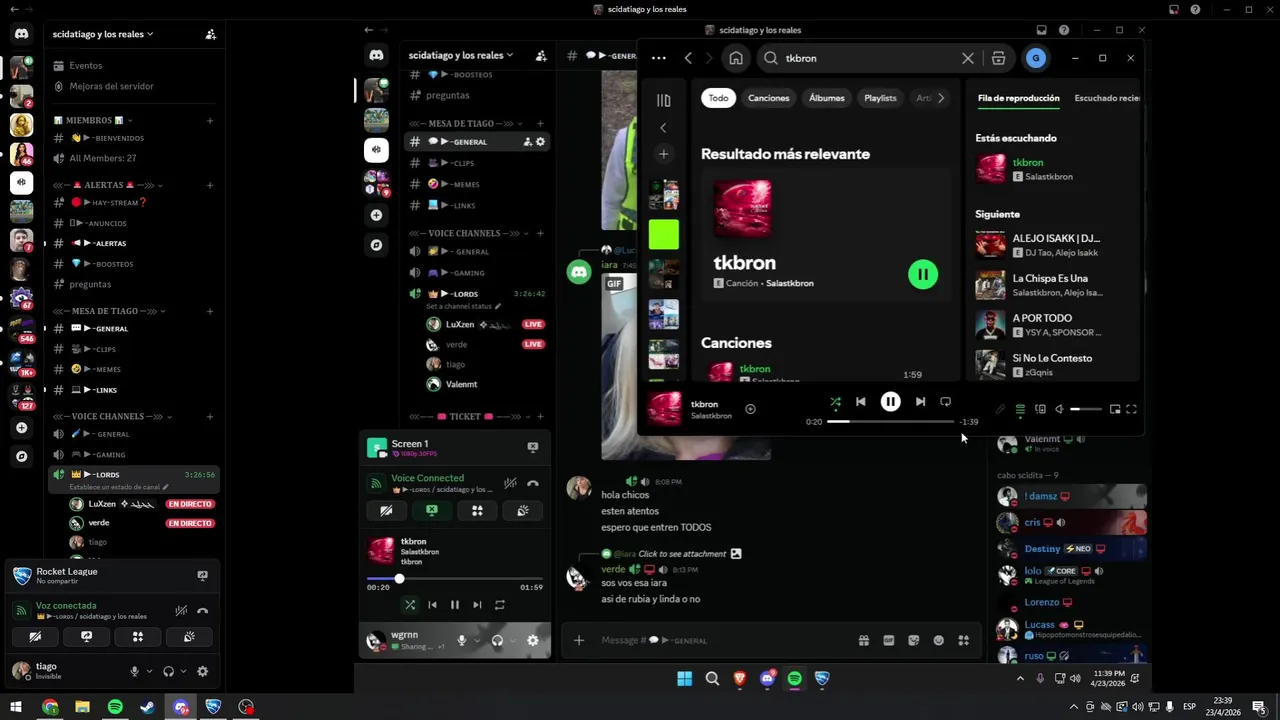Open Discover compass in tiago's server sidebar
1280x720 pixels.
pos(21,456)
